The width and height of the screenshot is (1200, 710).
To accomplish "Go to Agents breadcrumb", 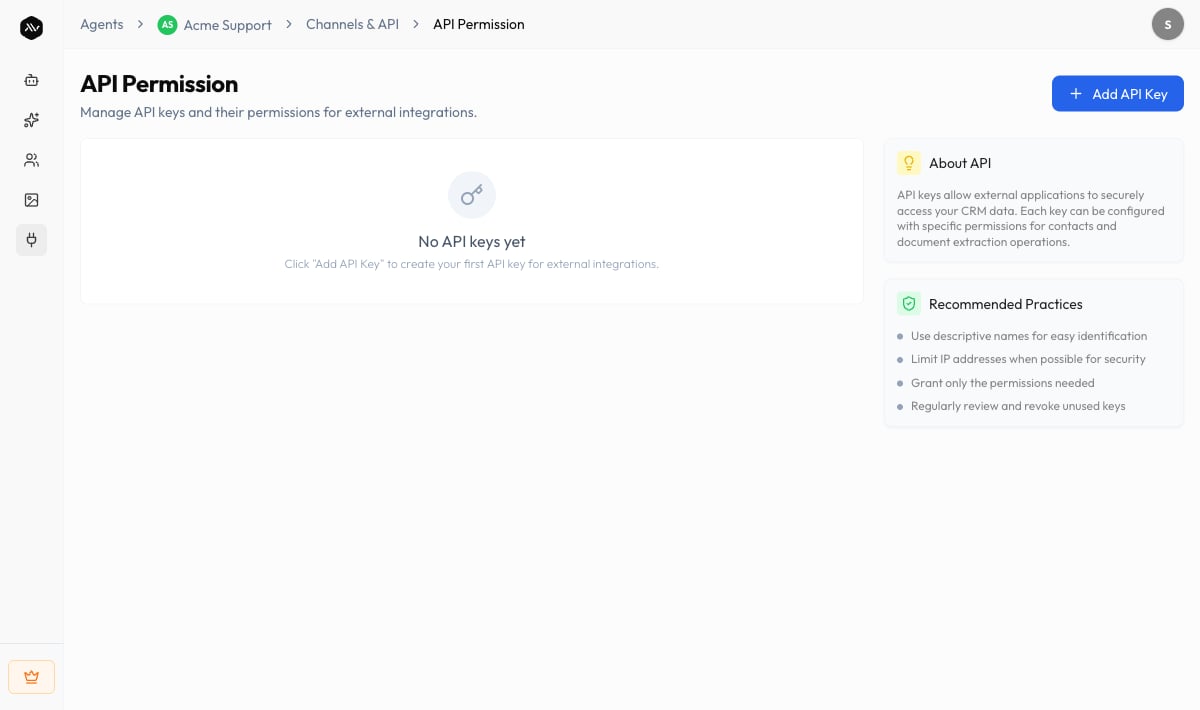I will pos(102,24).
